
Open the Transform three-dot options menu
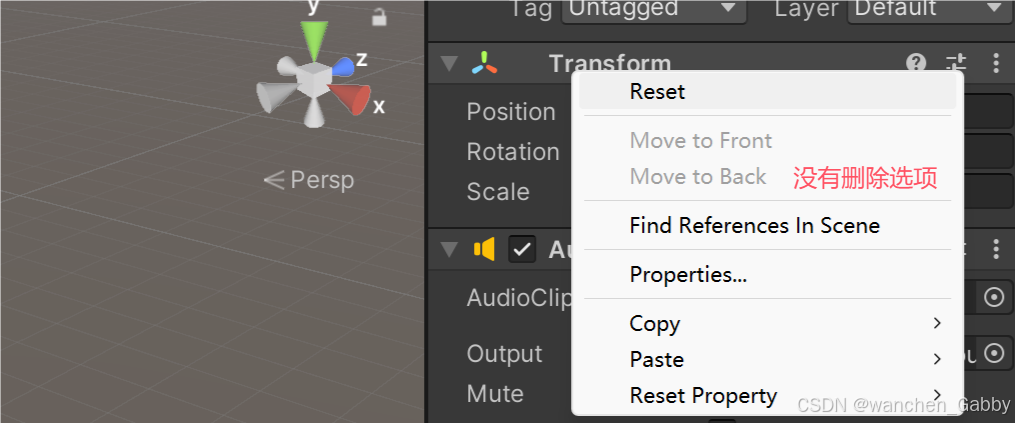click(x=995, y=63)
